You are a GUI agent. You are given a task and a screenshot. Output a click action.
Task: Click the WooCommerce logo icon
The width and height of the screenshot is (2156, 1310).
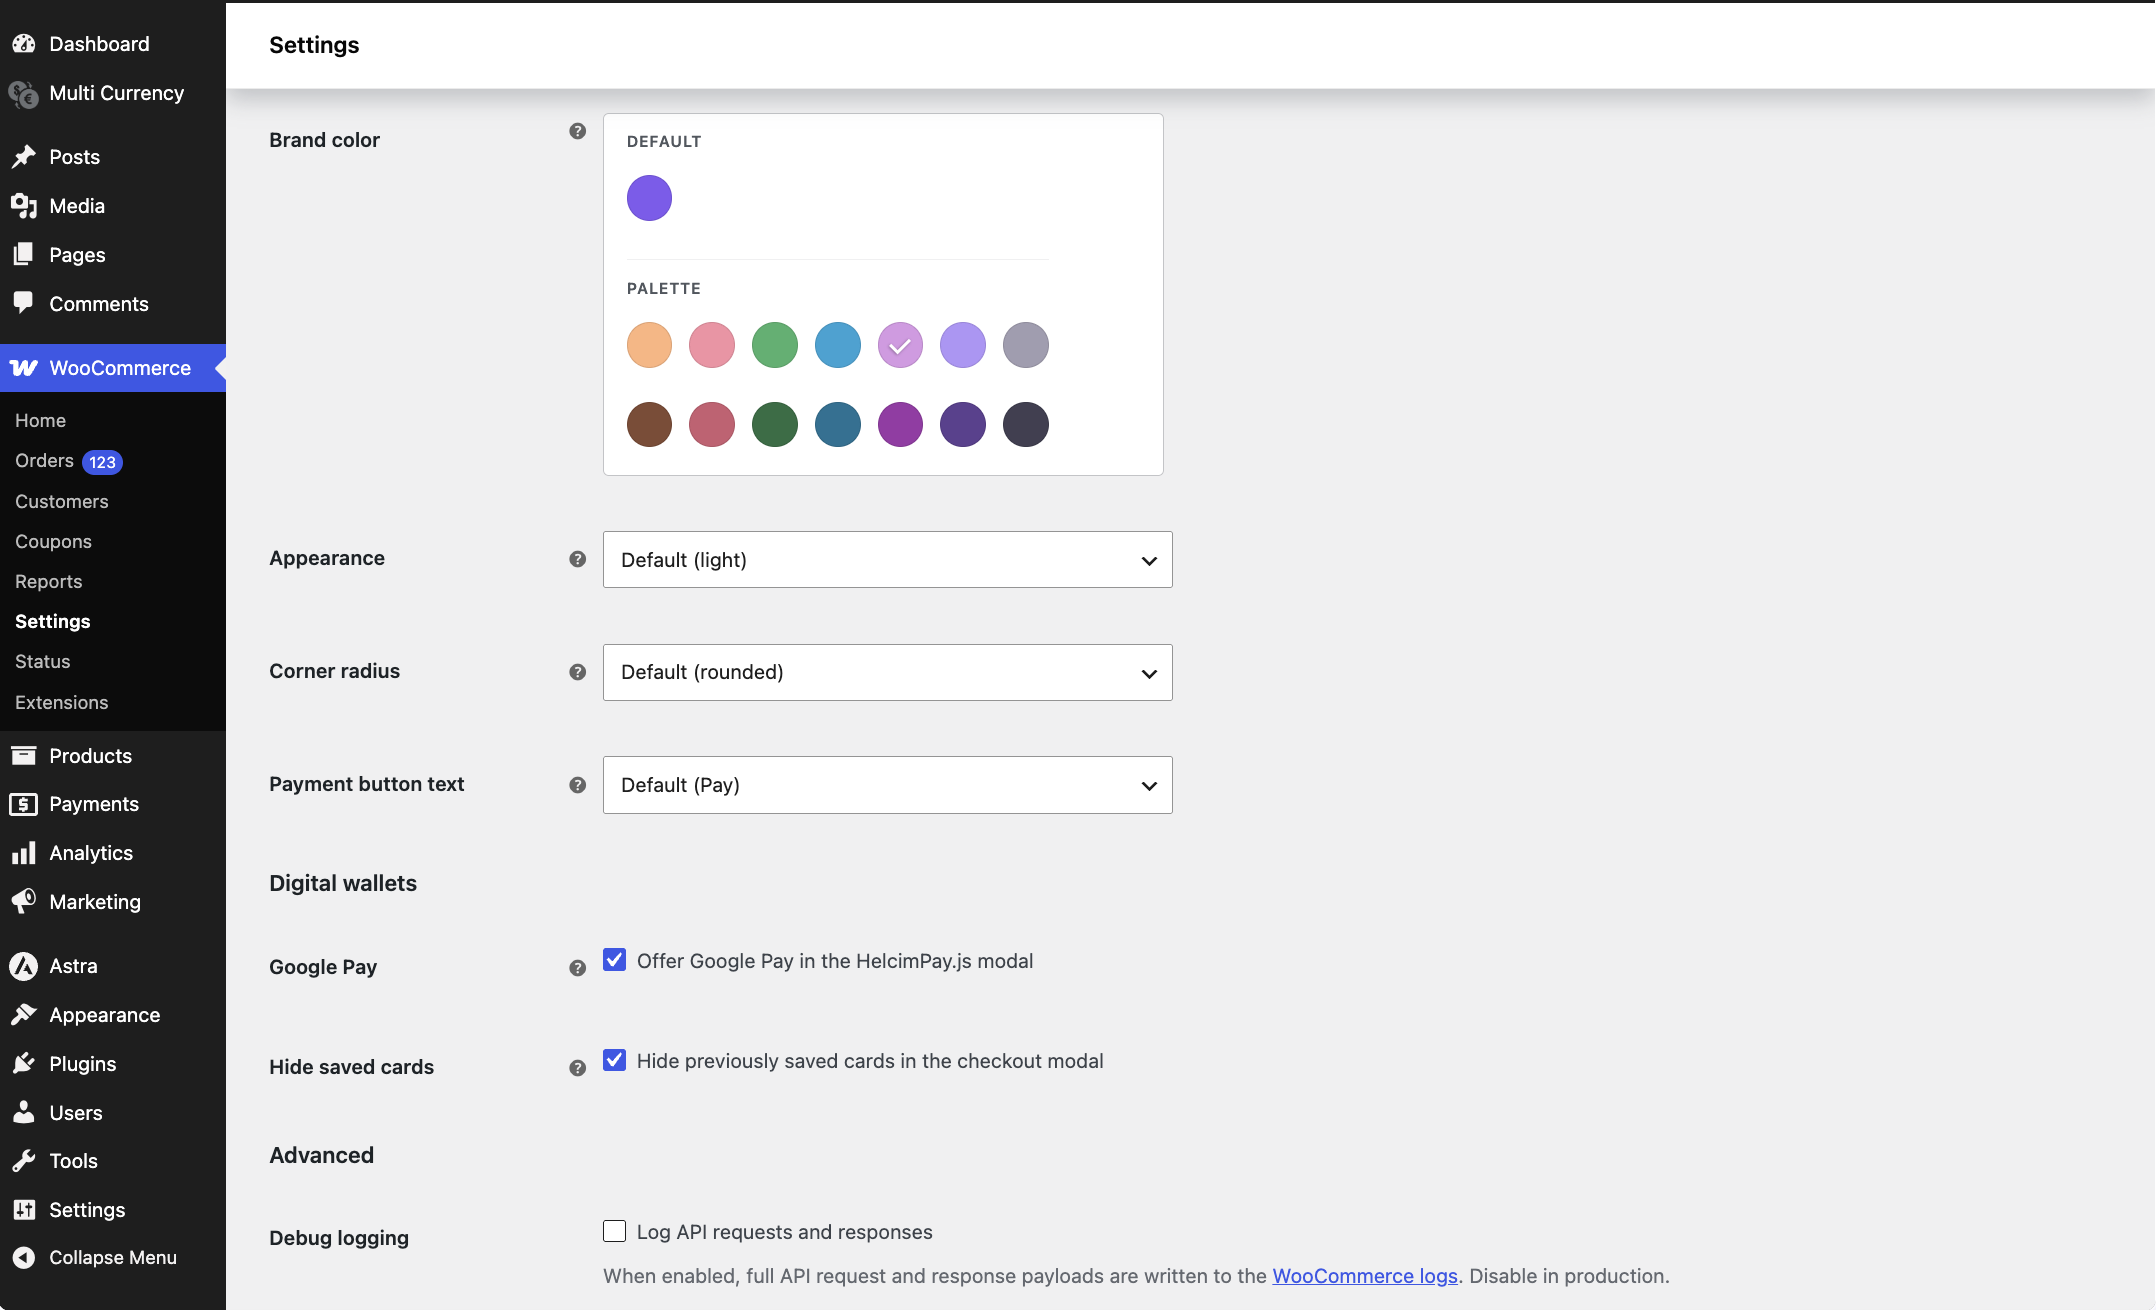pyautogui.click(x=23, y=368)
